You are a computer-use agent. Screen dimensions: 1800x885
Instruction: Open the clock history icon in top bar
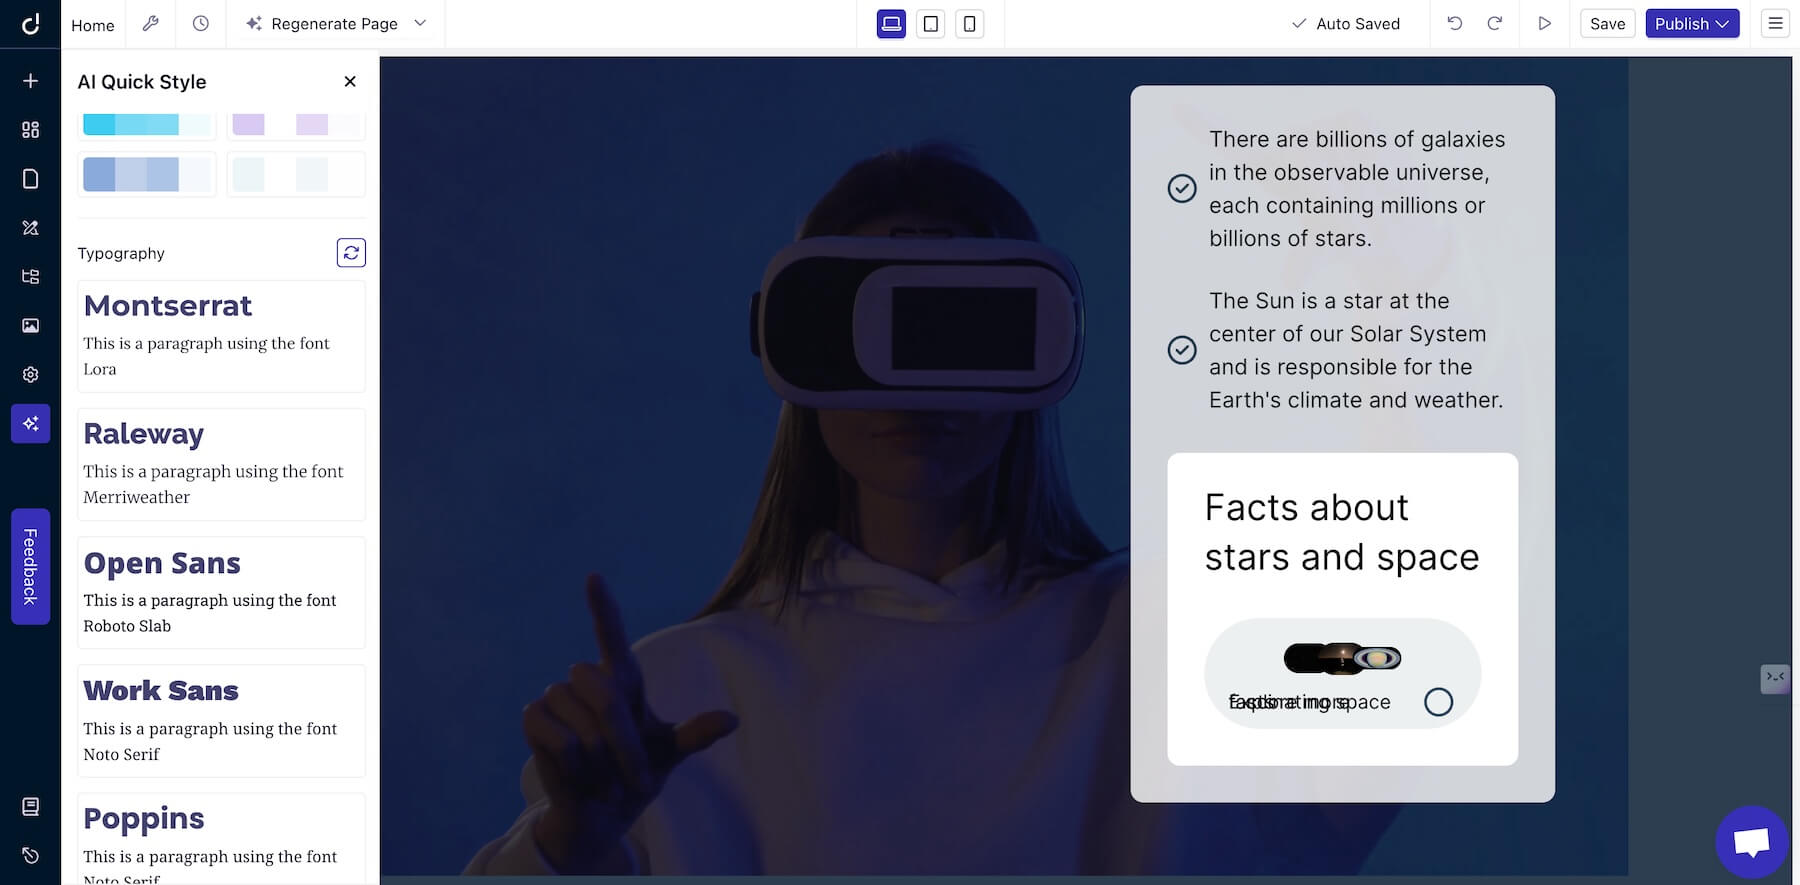pyautogui.click(x=201, y=23)
